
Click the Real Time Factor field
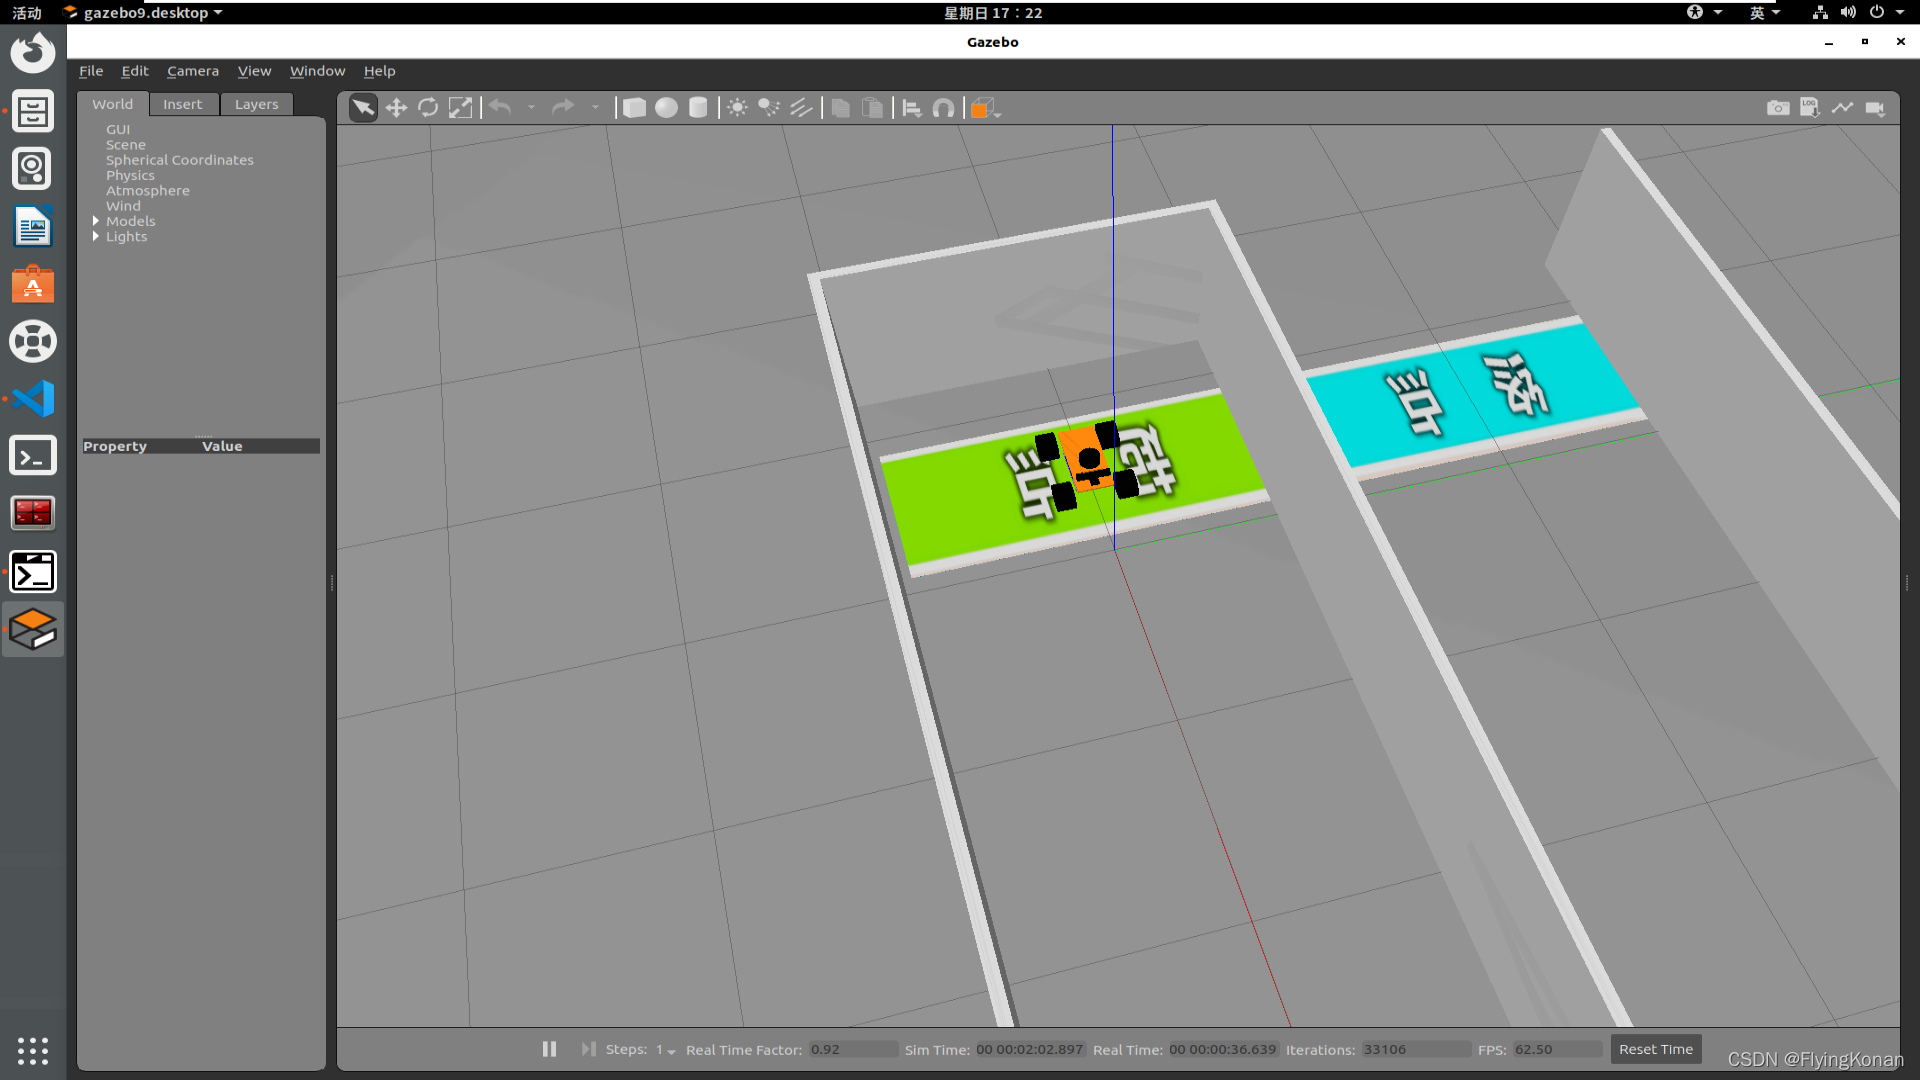tap(852, 1049)
